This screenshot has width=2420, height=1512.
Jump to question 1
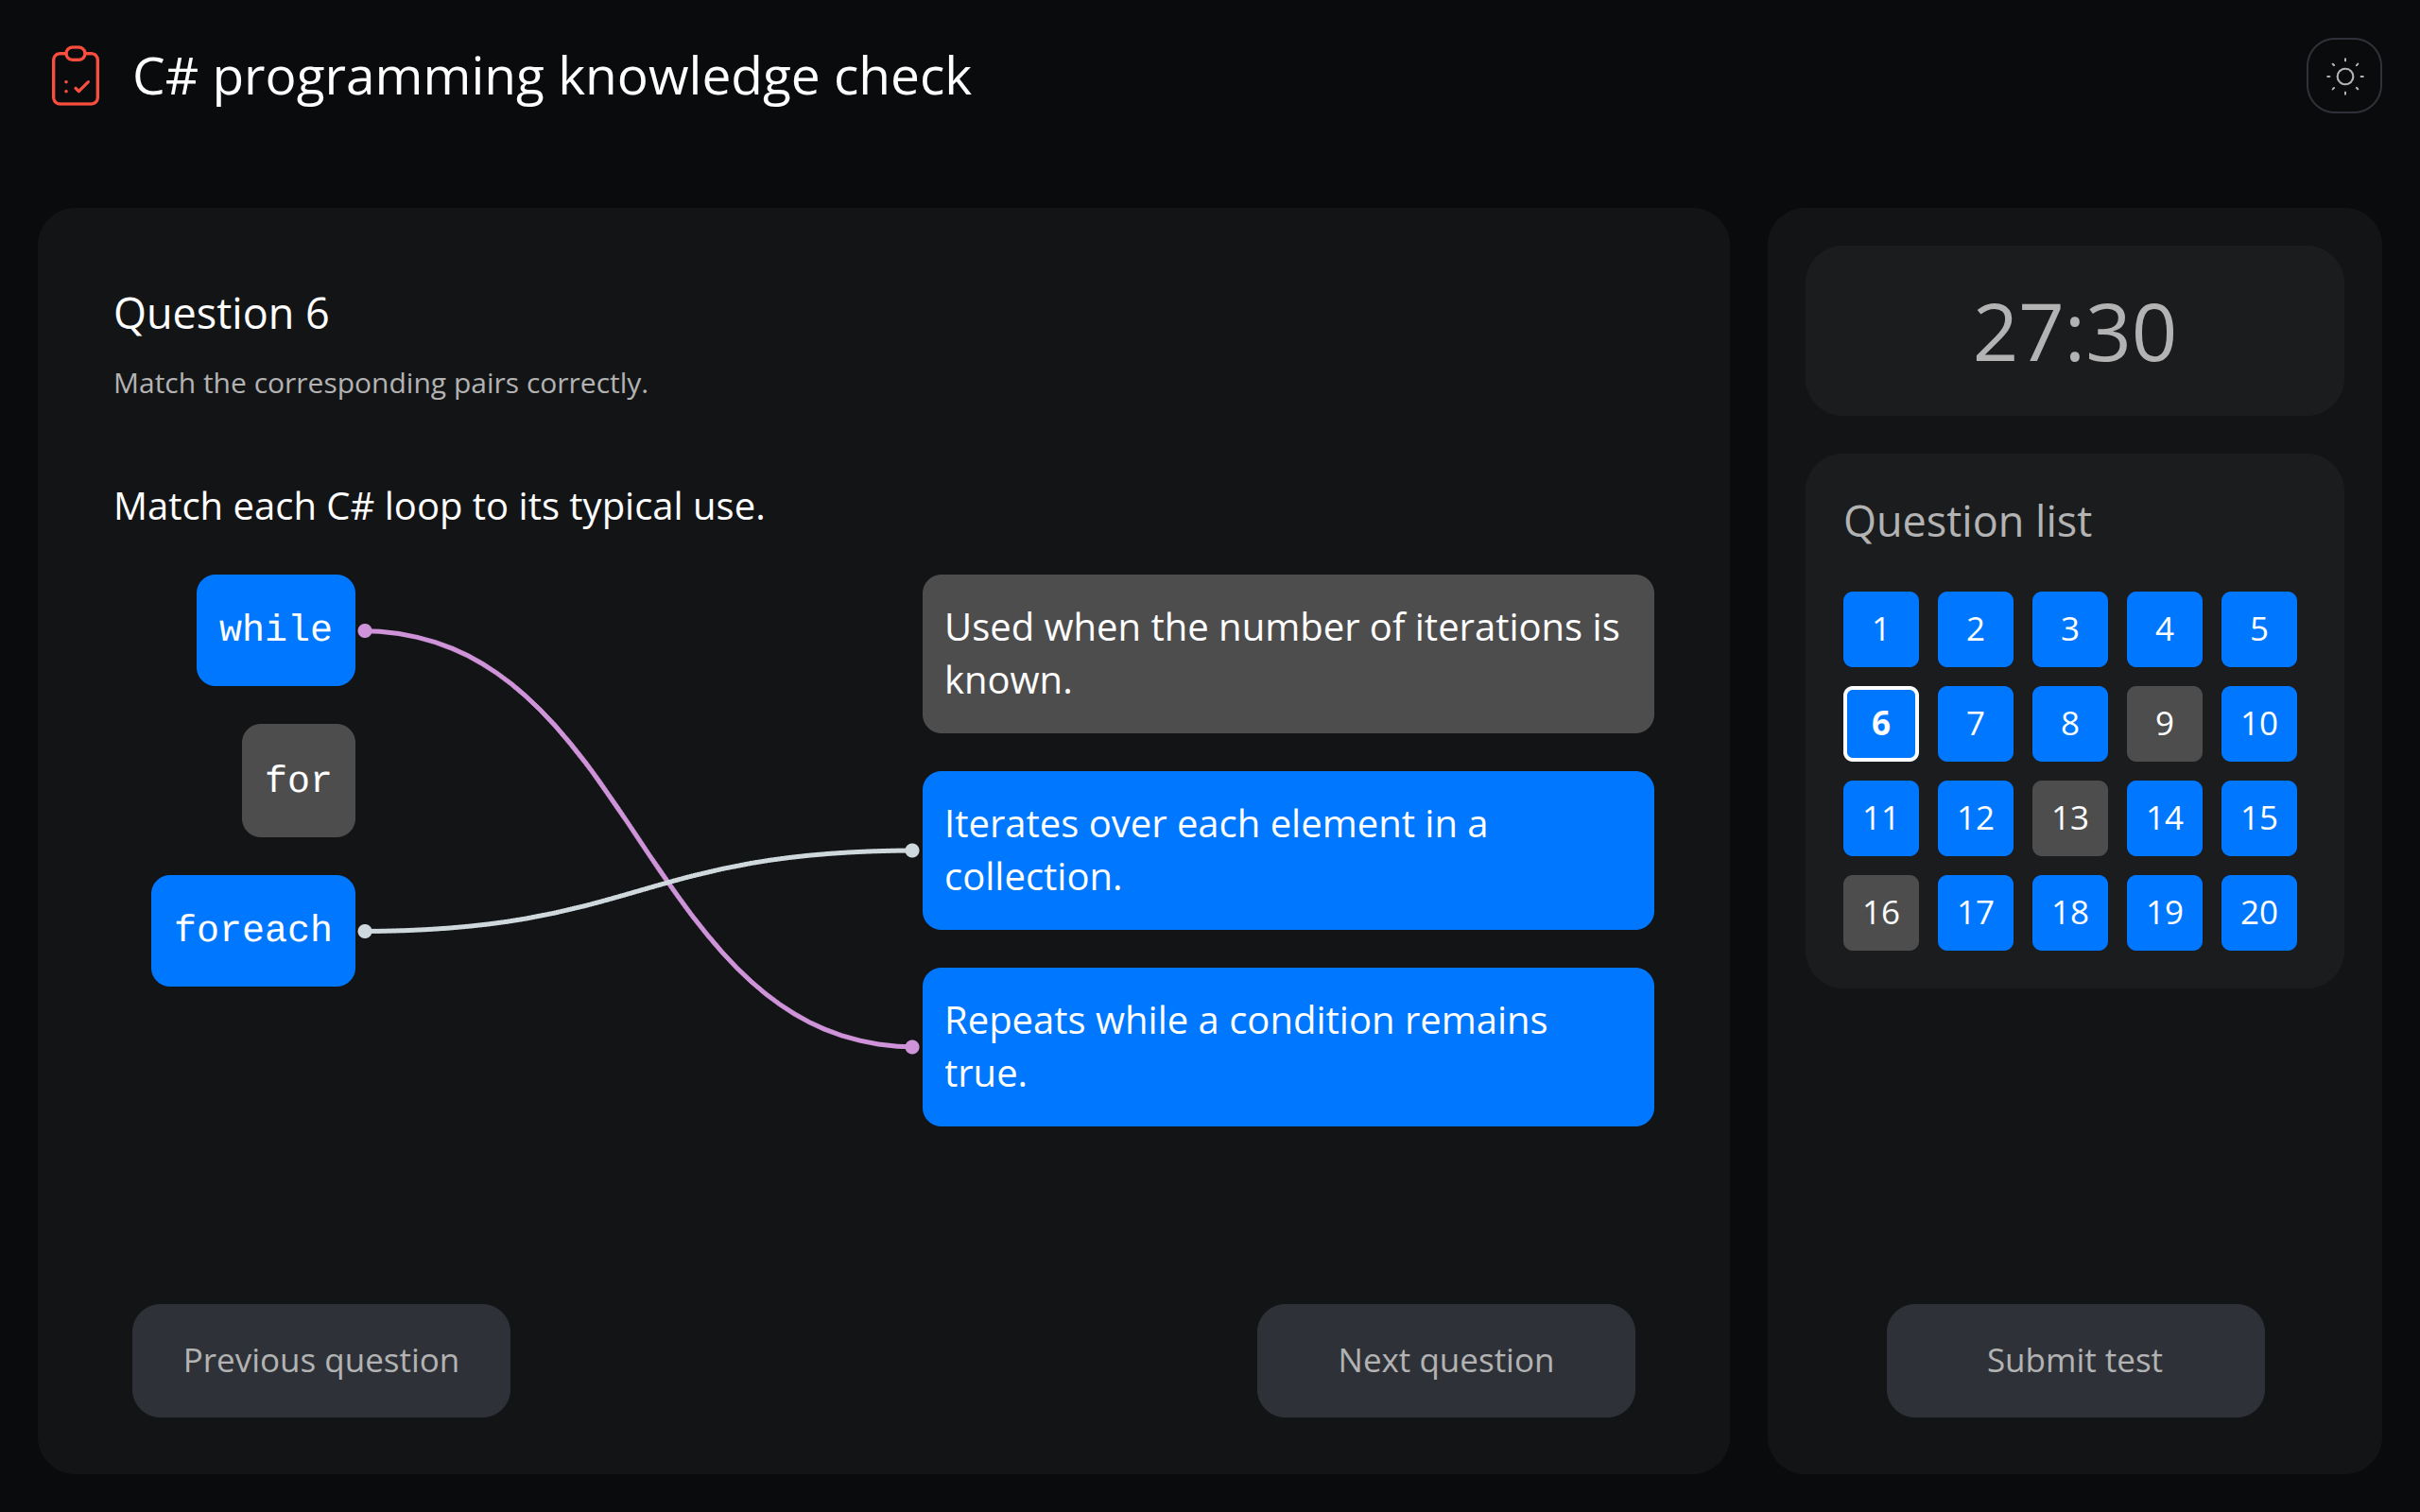point(1881,629)
